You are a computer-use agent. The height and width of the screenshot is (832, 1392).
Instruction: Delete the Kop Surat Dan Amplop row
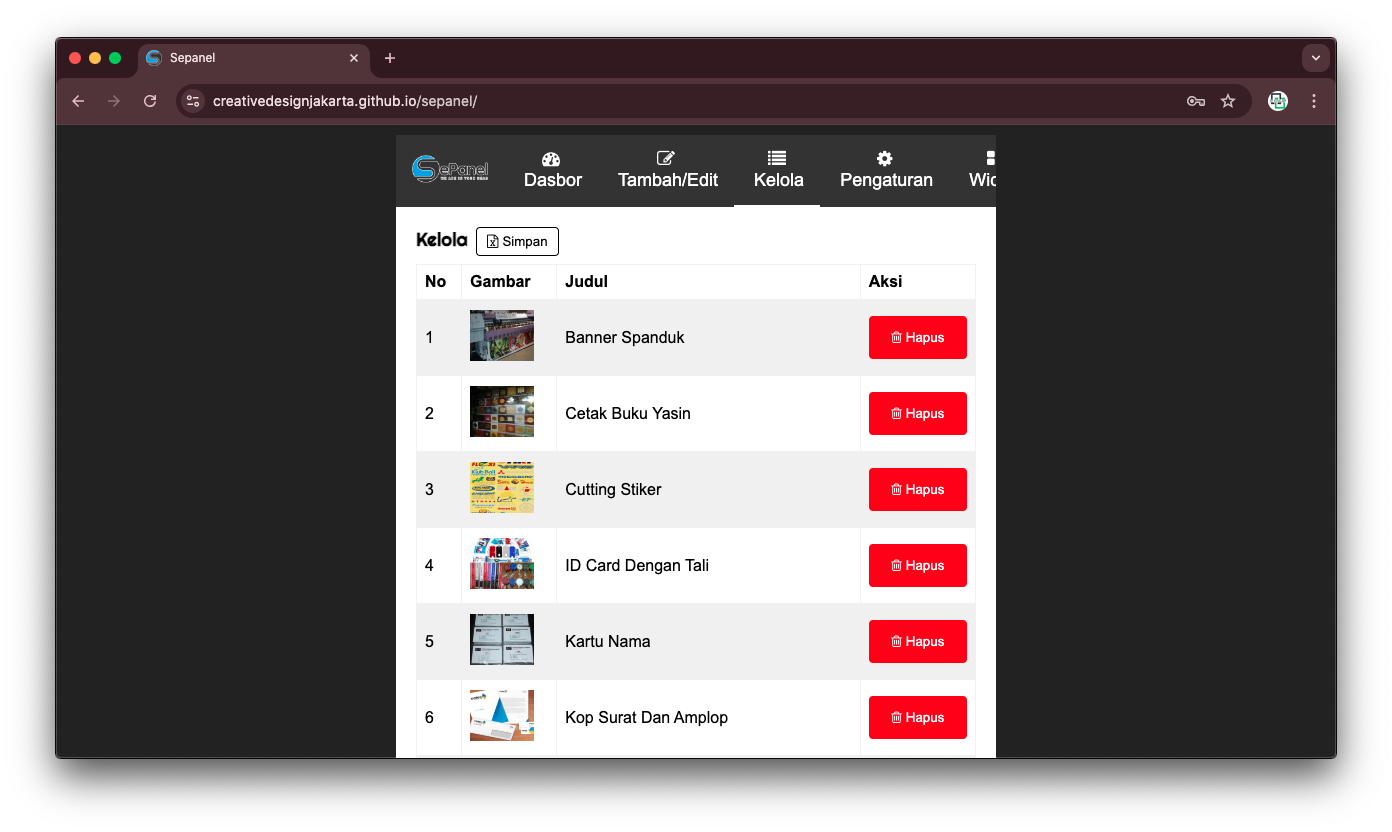coord(918,717)
